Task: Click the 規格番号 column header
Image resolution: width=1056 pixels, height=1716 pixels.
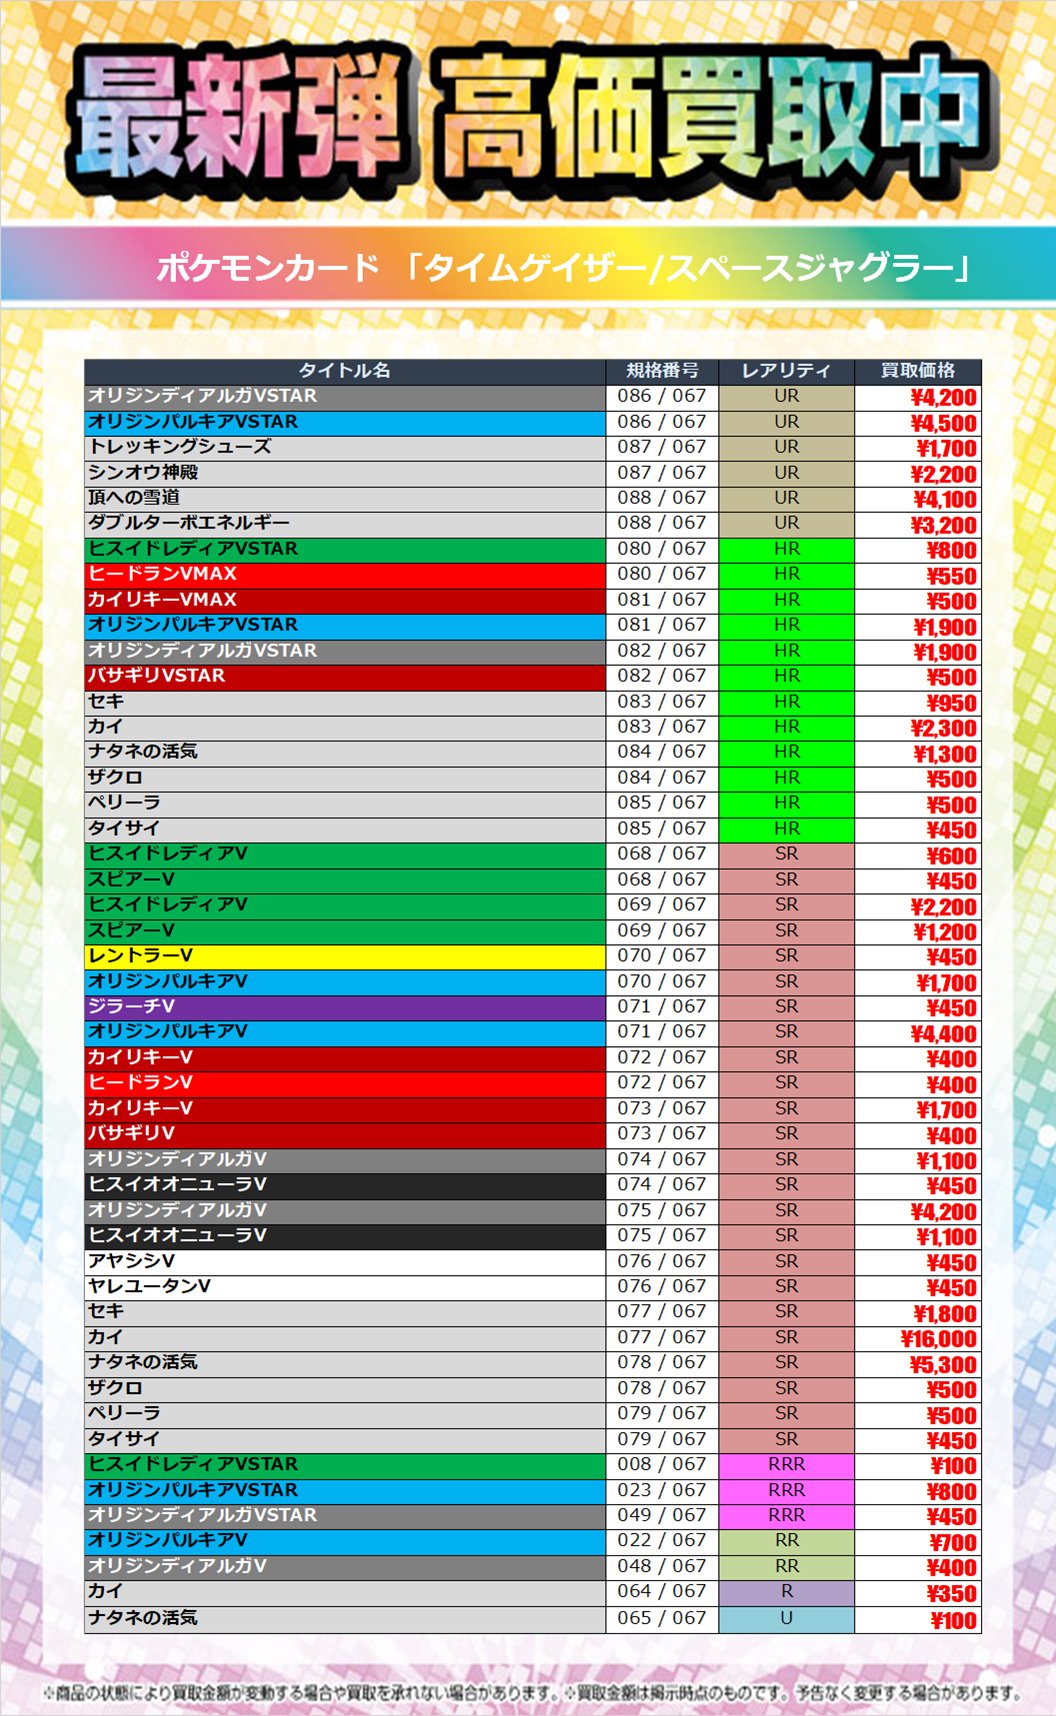Action: [662, 371]
